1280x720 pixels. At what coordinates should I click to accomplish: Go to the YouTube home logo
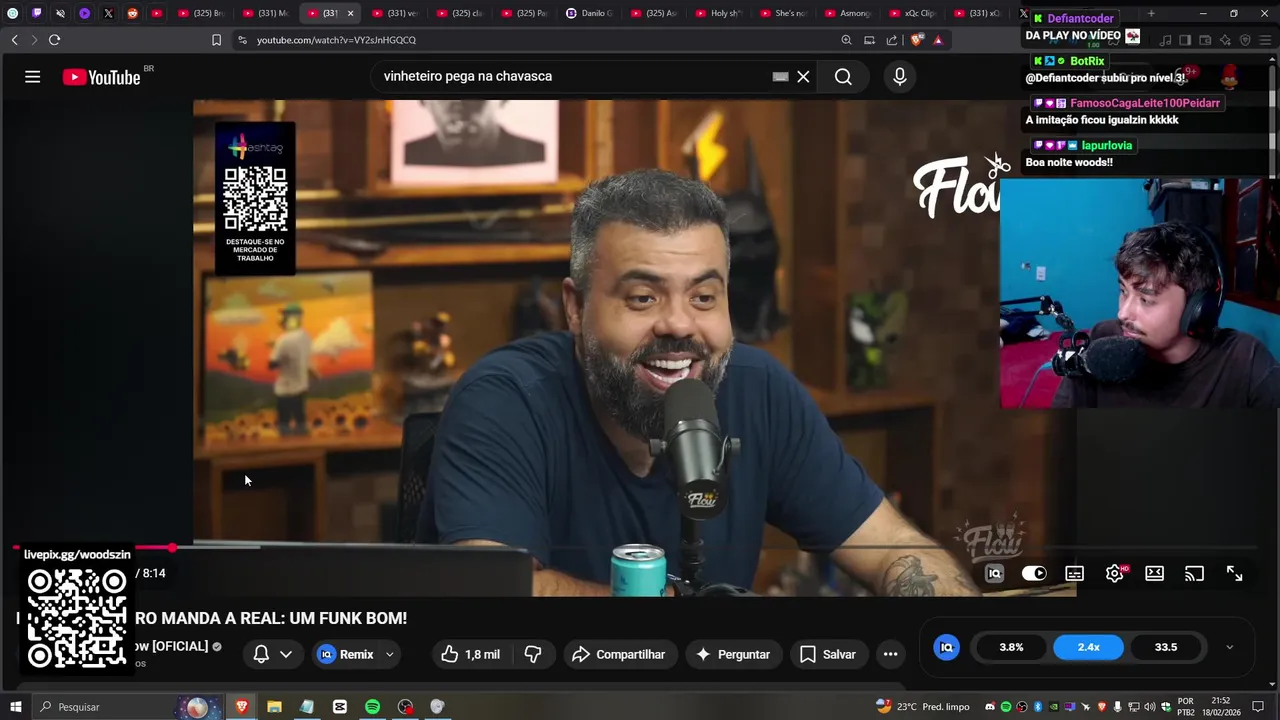click(101, 77)
